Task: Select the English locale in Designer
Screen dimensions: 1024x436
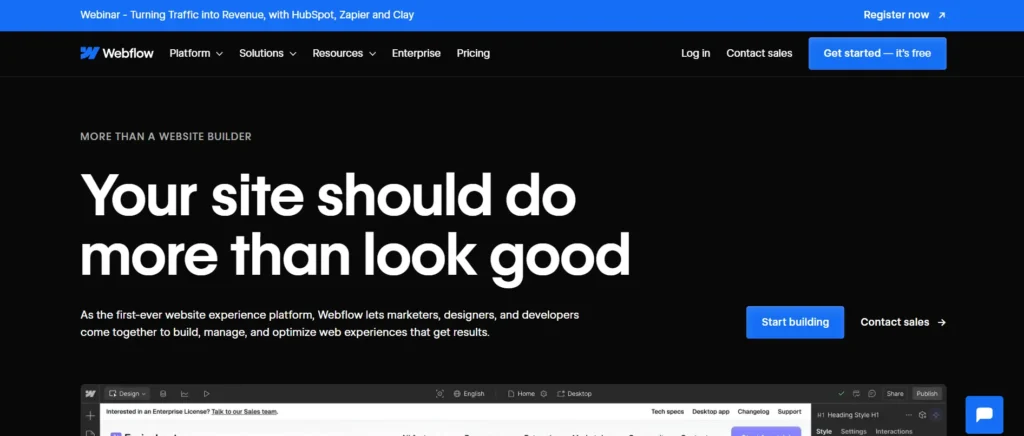Action: (x=469, y=394)
